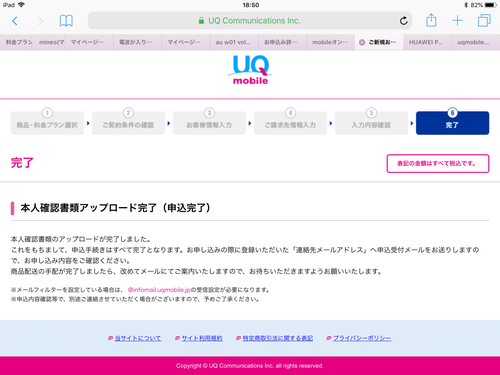Open the プライバシーポリシー footer link

click(362, 338)
